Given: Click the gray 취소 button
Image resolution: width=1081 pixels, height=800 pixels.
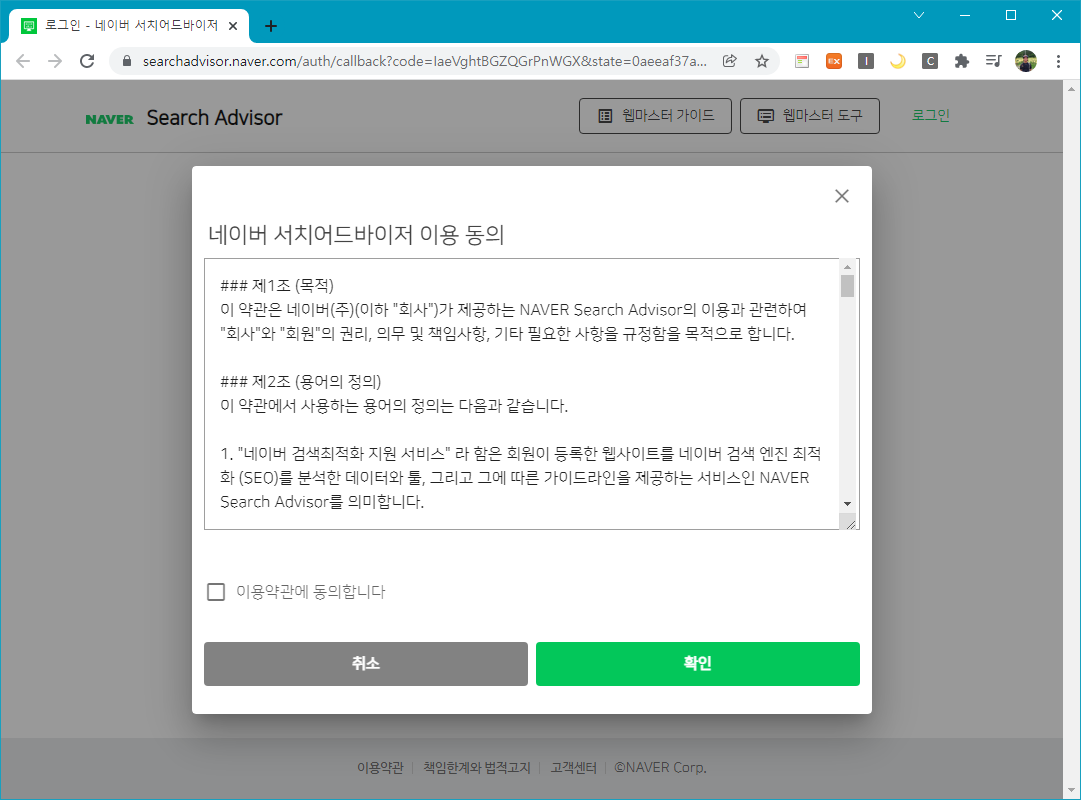Looking at the screenshot, I should tap(365, 663).
